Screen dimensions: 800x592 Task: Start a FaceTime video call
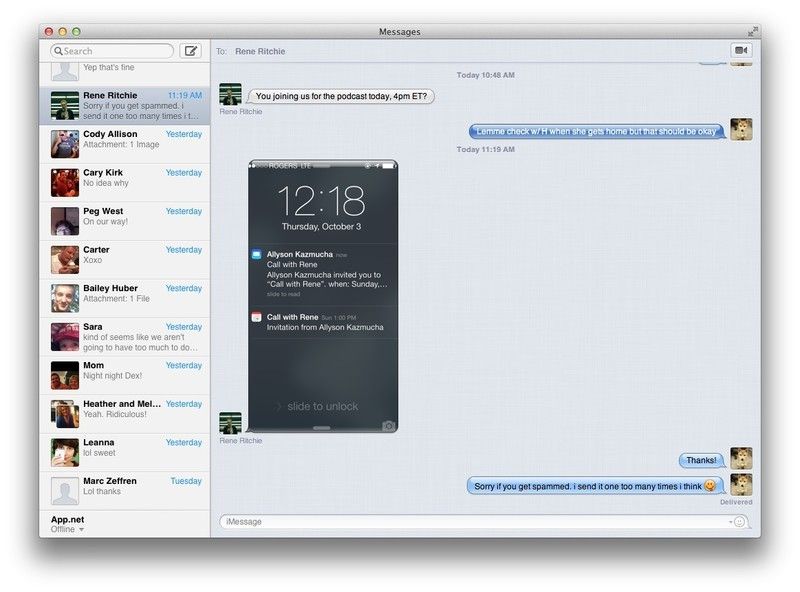pyautogui.click(x=741, y=50)
